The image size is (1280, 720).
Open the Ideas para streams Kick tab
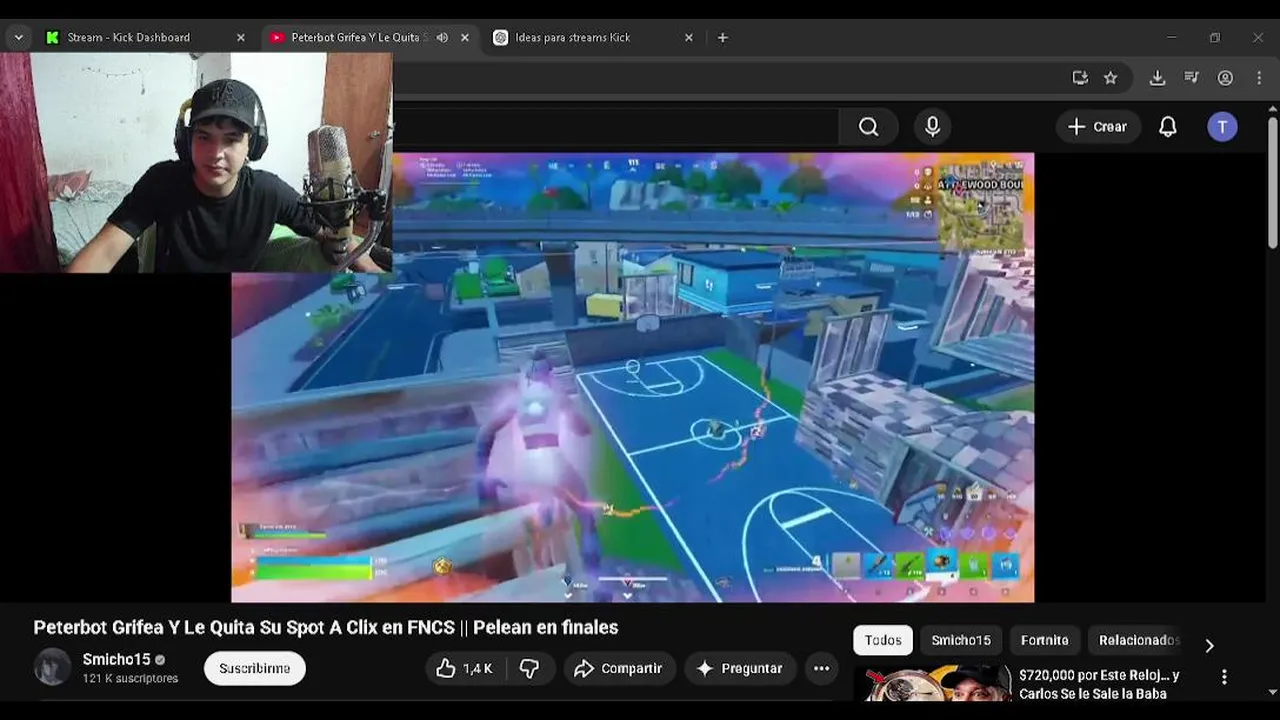pyautogui.click(x=572, y=37)
